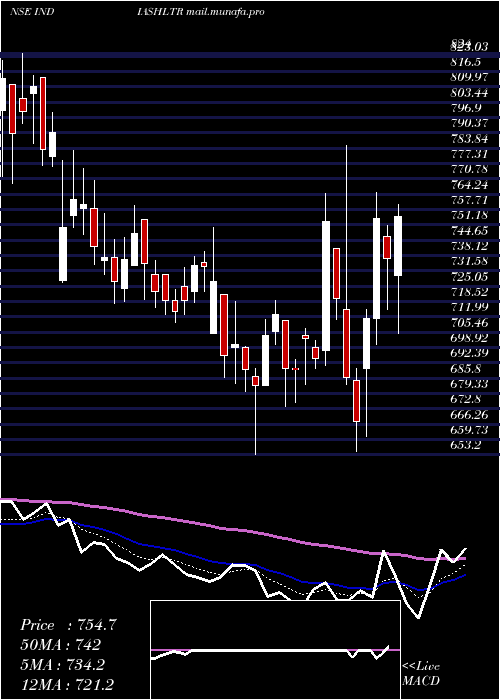Click the IASHLTR mail.munafa.pro header text
The height and width of the screenshot is (700, 500).
pyautogui.click(x=201, y=12)
